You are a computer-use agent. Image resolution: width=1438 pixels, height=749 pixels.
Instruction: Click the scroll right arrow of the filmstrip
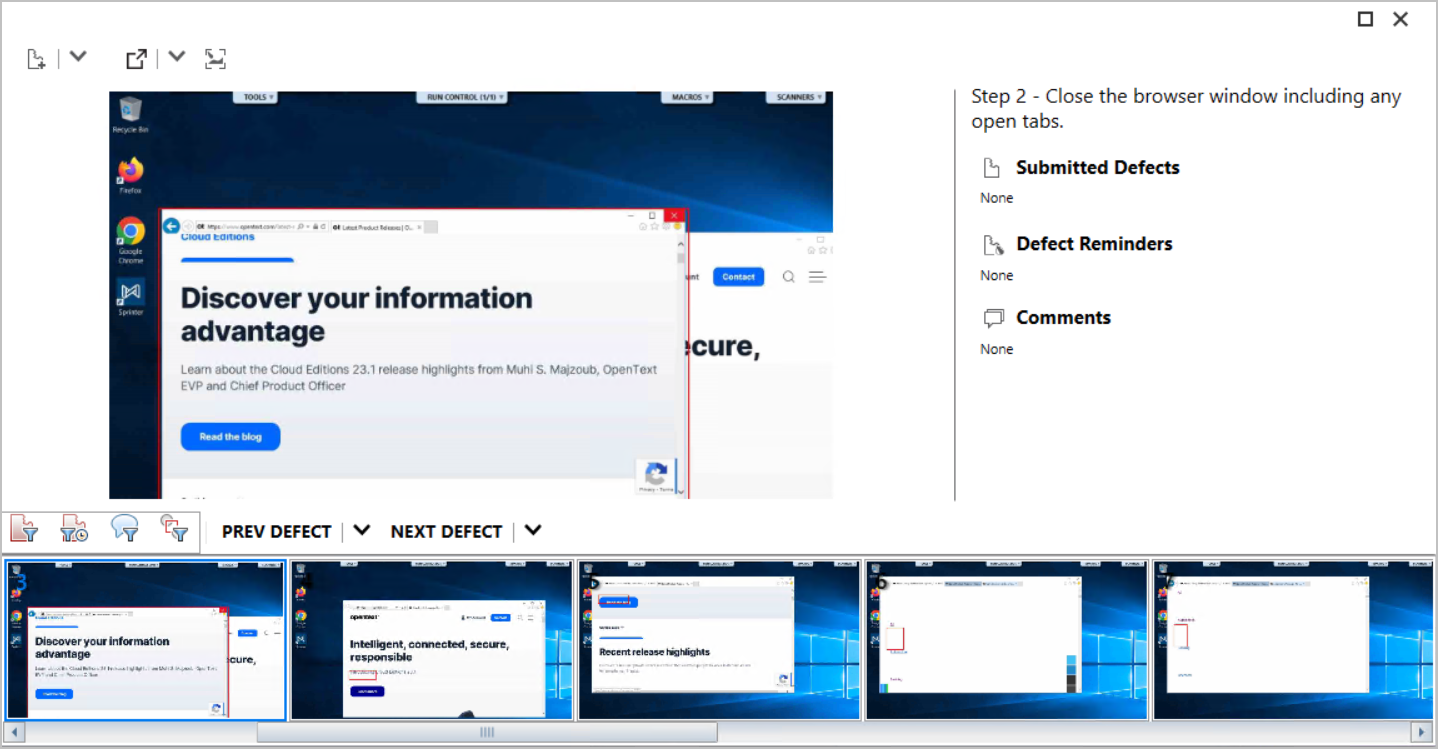[1420, 733]
